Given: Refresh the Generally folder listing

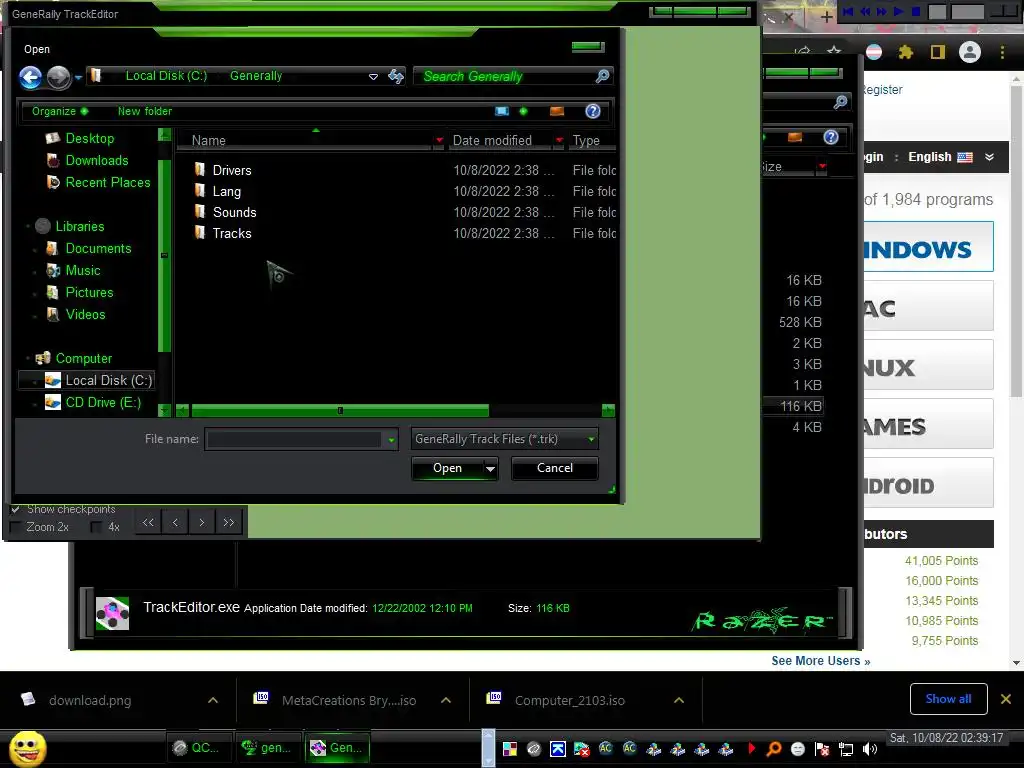Looking at the screenshot, I should click(x=396, y=76).
